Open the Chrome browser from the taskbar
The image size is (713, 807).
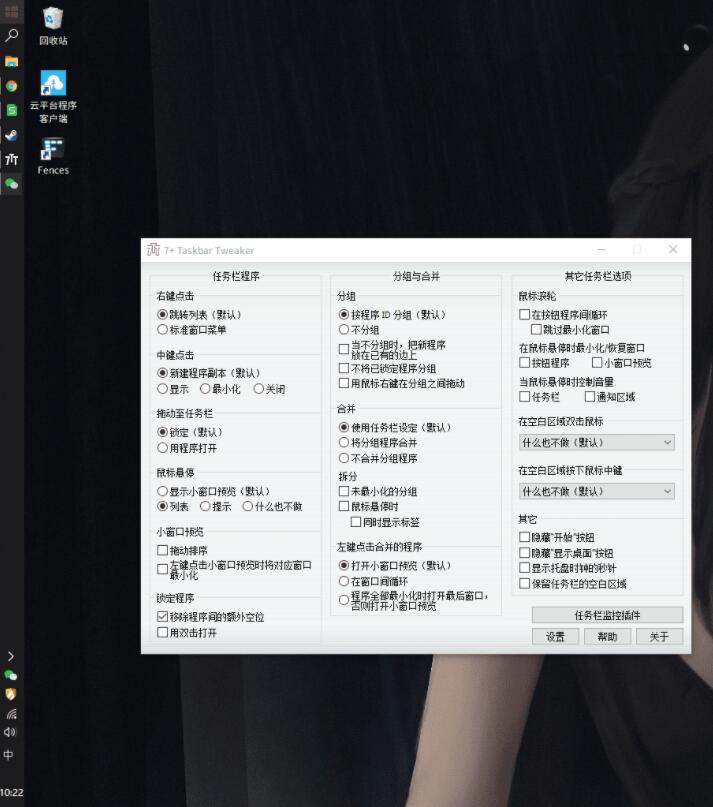tap(12, 86)
